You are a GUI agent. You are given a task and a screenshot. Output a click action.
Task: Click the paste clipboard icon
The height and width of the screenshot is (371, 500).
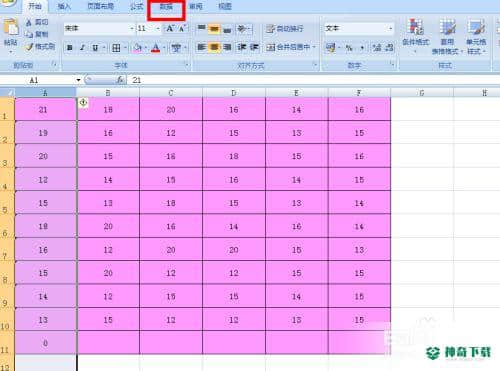click(11, 33)
